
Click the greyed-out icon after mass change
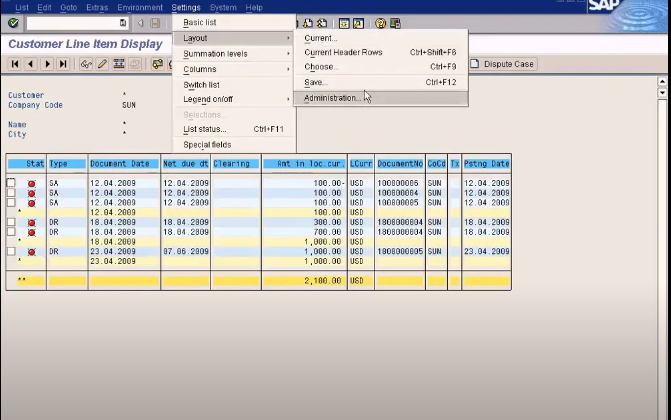(x=135, y=64)
